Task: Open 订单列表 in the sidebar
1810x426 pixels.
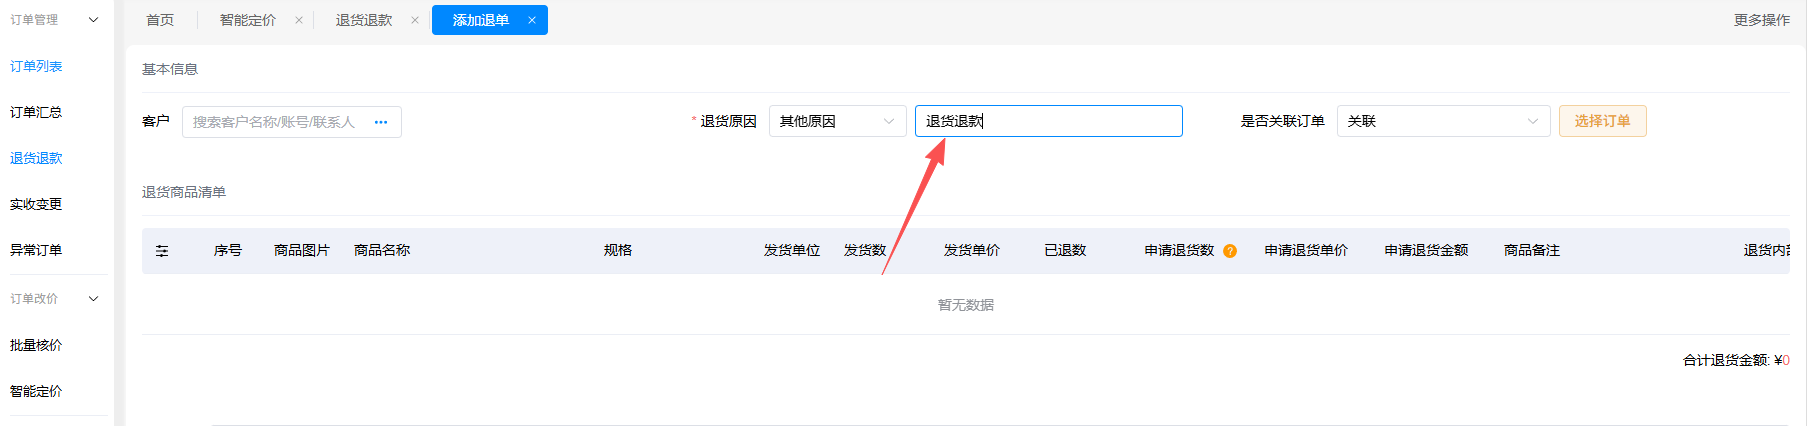Action: coord(36,66)
